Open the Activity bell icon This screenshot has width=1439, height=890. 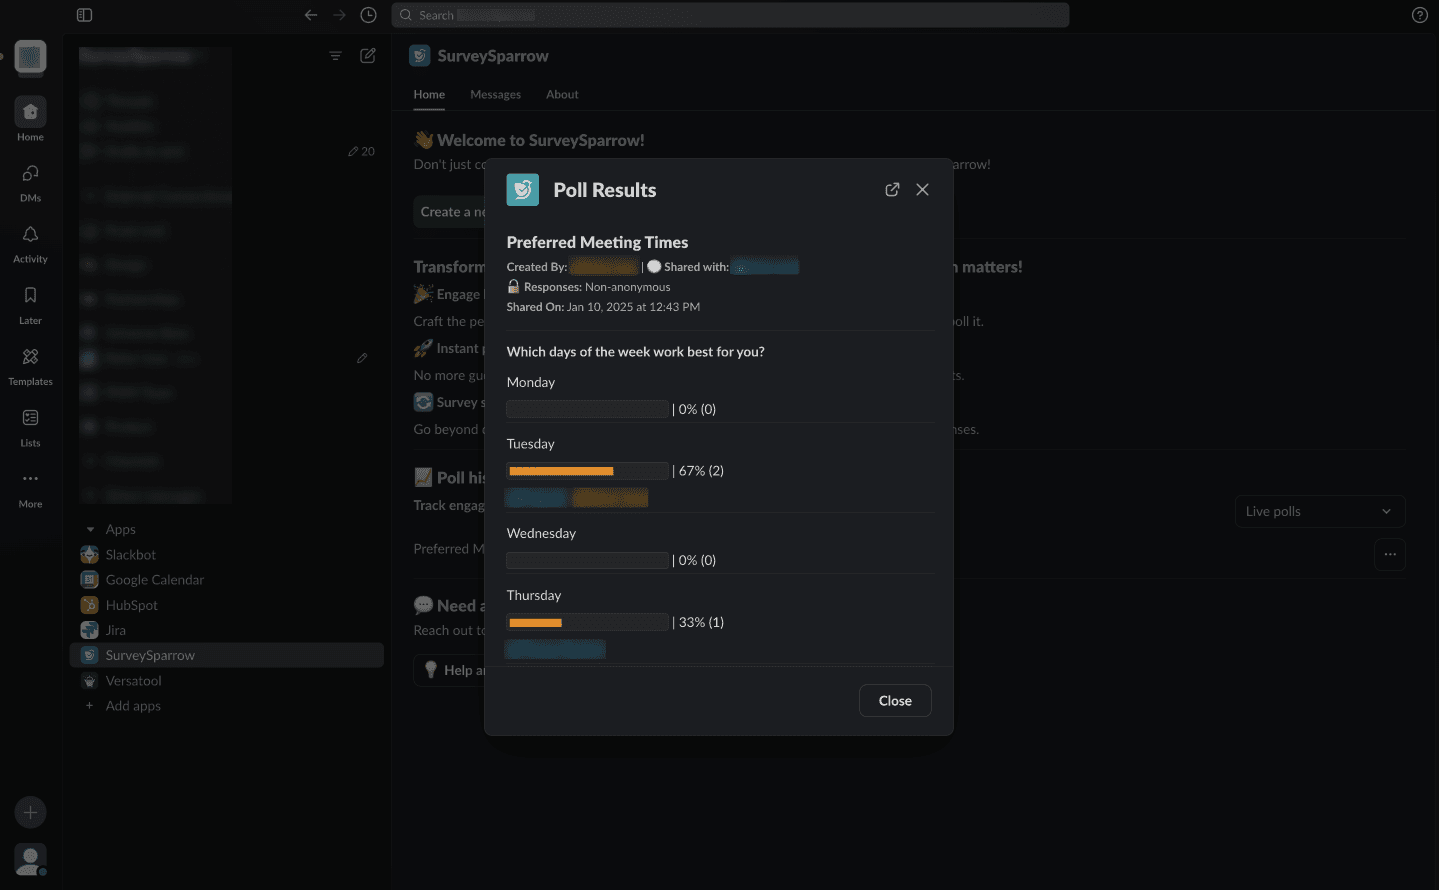[30, 242]
